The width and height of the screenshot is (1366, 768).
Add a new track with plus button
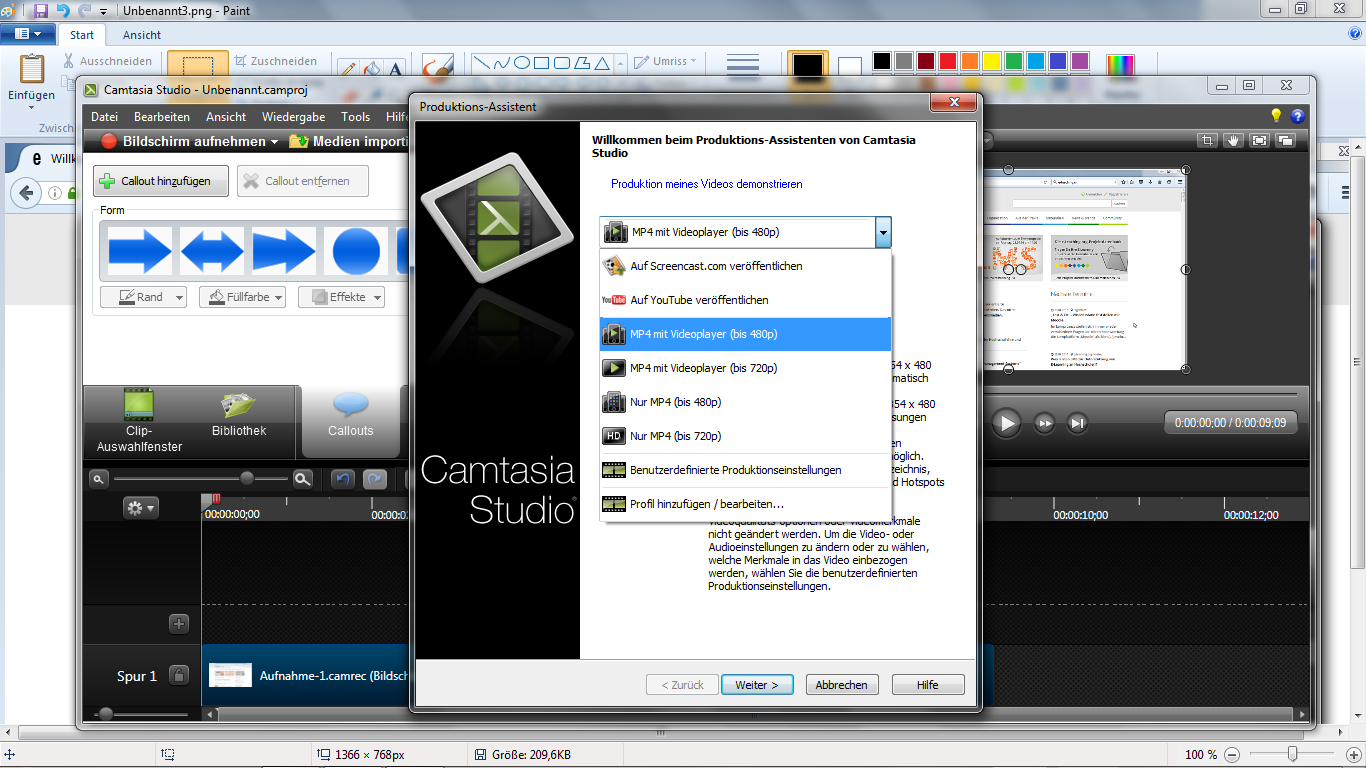pos(179,624)
